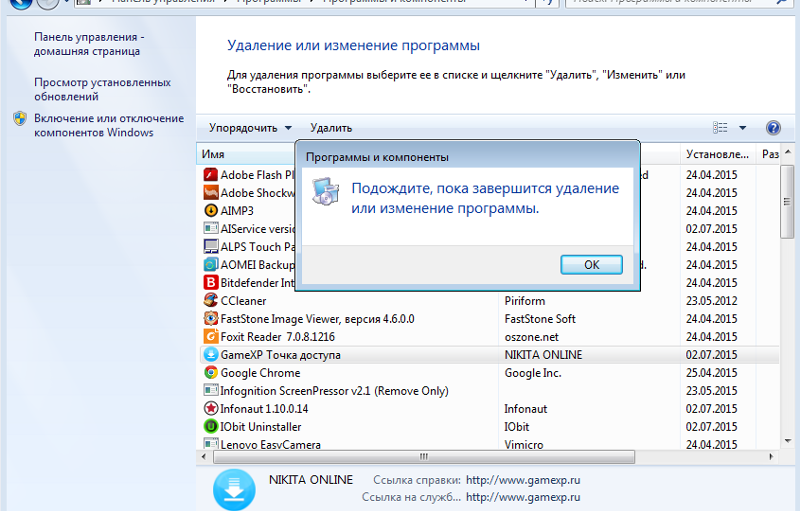This screenshot has height=511, width=800.
Task: Open Просмотр установленных обновлений link
Action: 103,89
